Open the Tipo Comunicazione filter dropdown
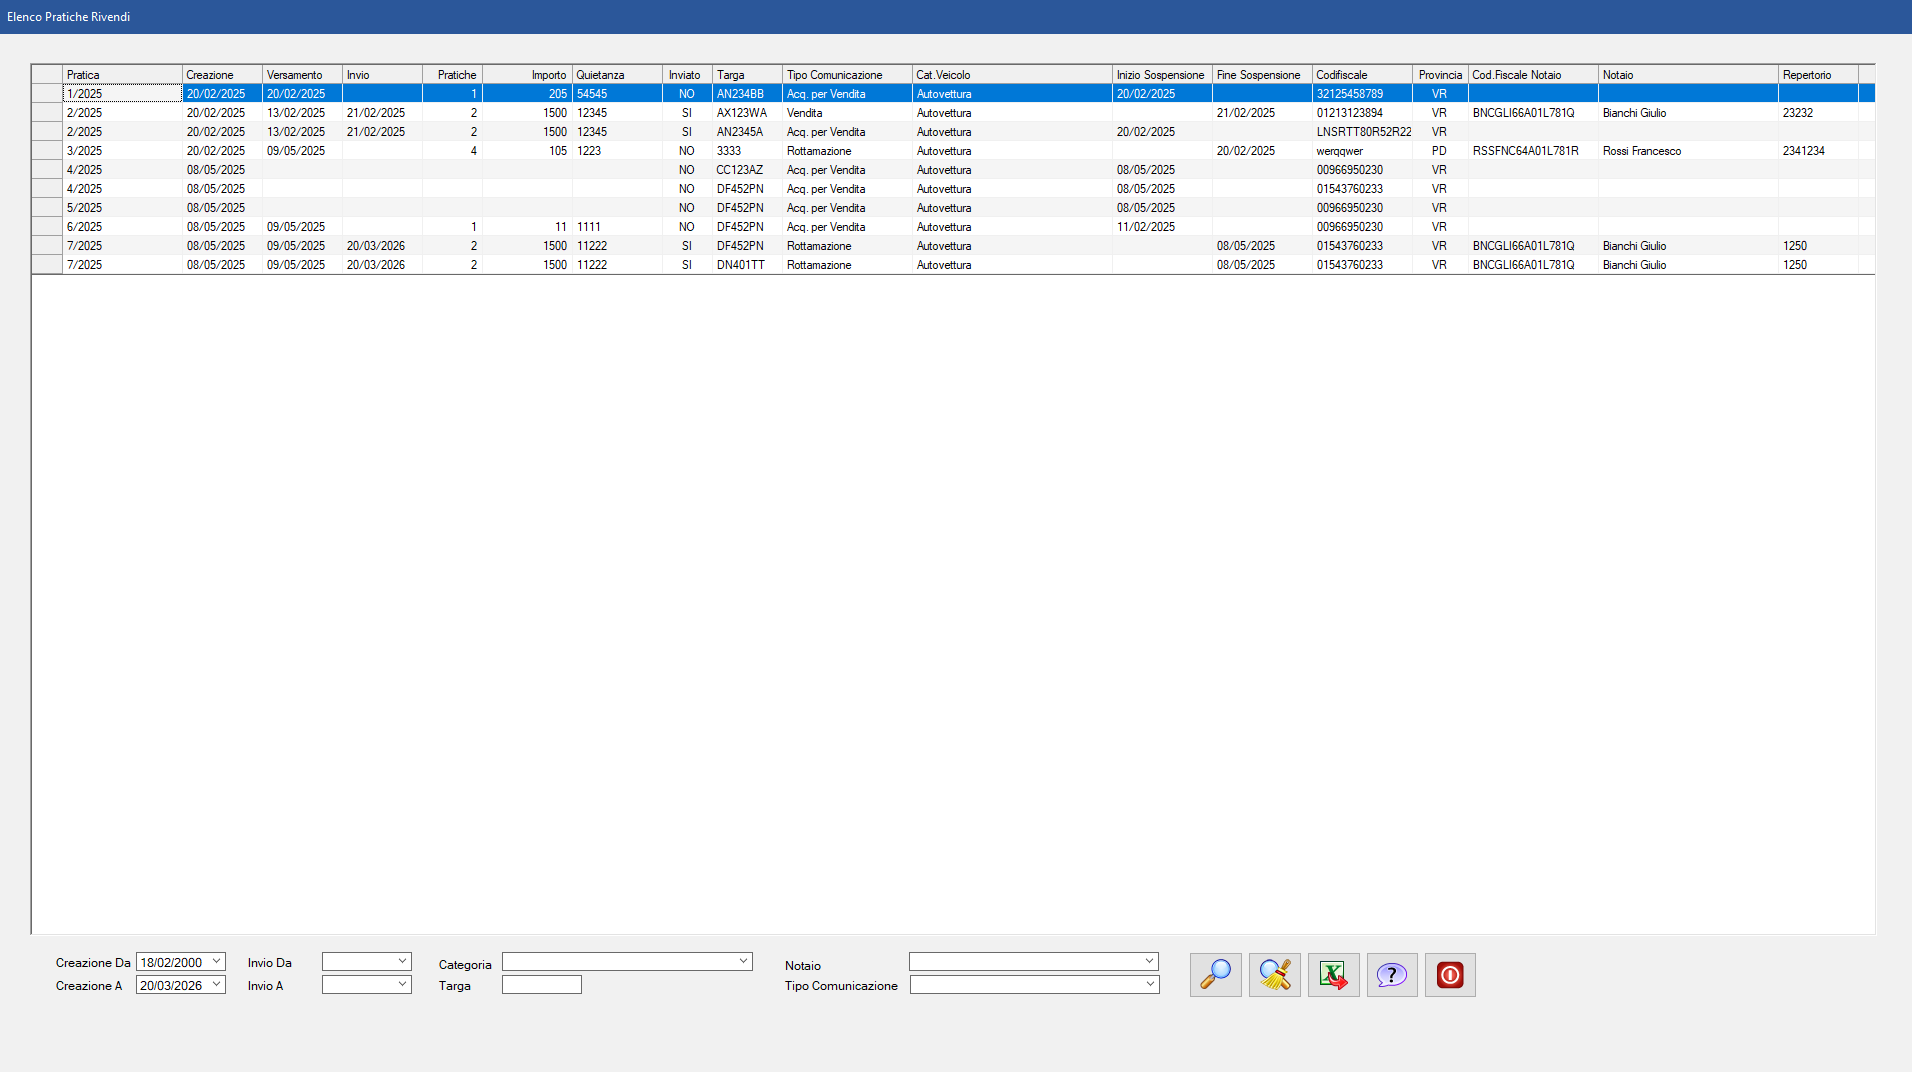 1149,985
